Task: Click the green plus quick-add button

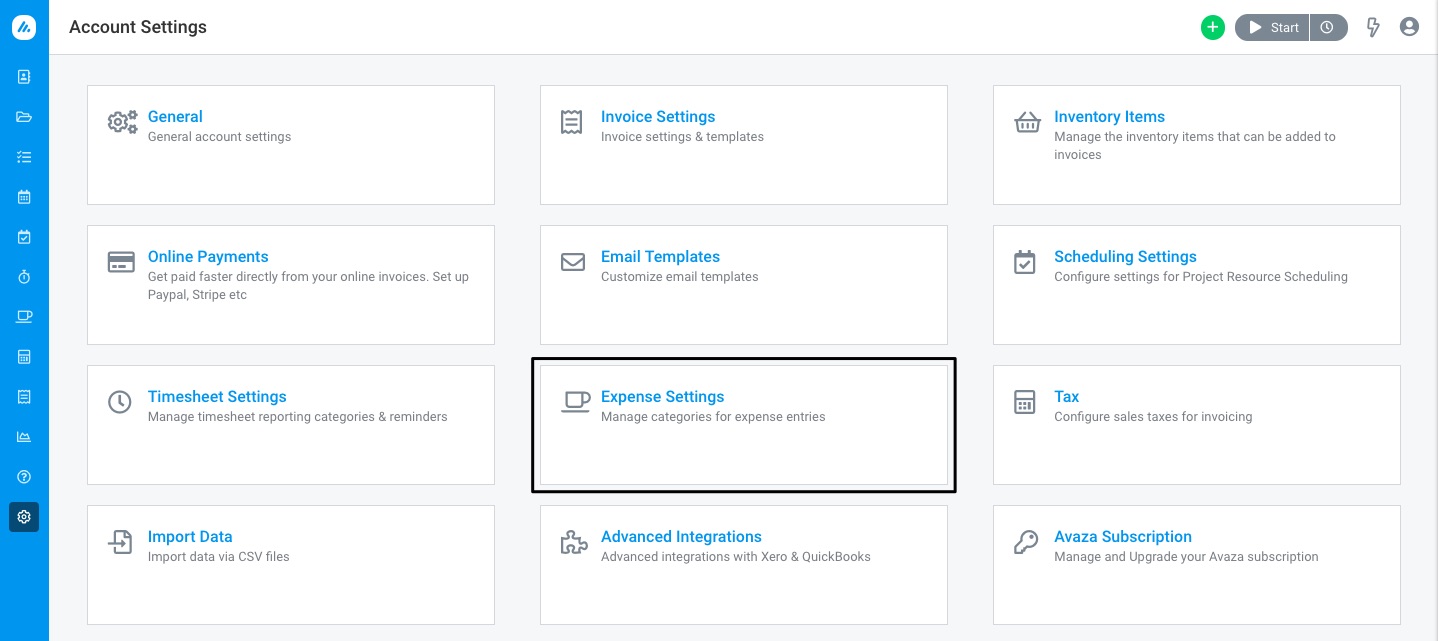Action: [1213, 28]
